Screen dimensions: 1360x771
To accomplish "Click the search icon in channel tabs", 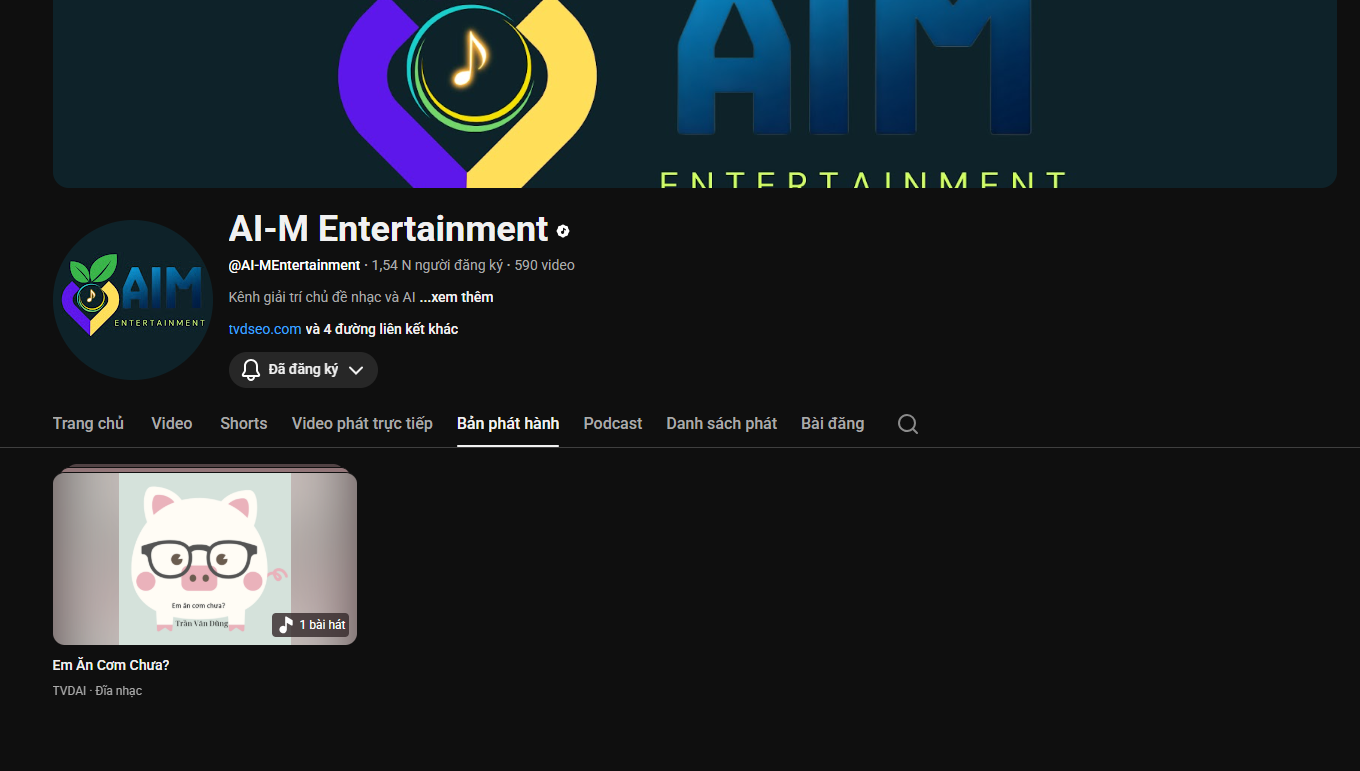I will tap(907, 424).
